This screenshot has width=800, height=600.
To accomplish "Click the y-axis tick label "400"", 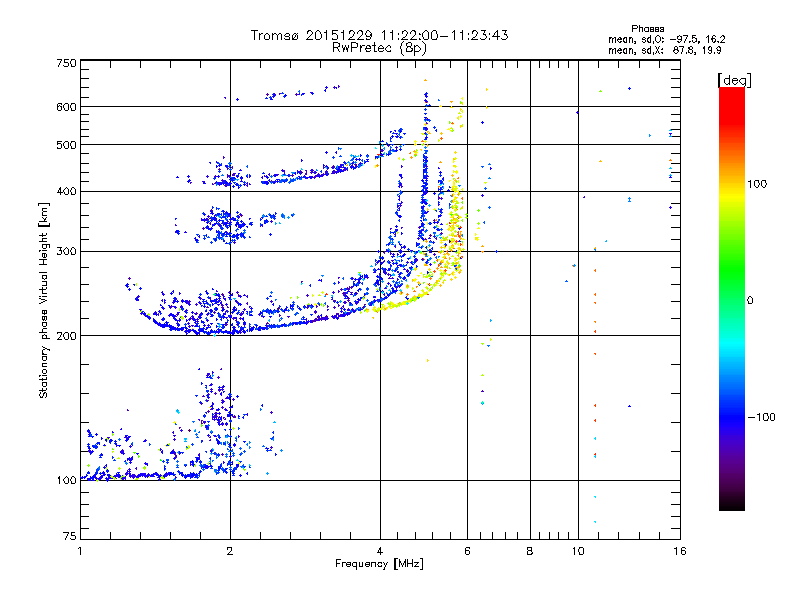I will coord(66,192).
